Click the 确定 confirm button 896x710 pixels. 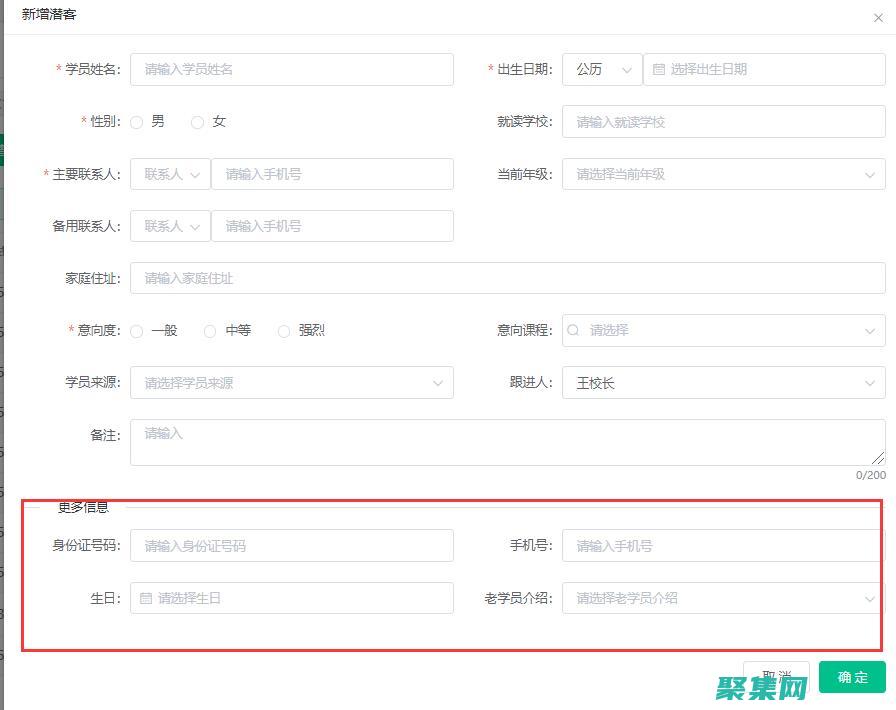tap(851, 676)
